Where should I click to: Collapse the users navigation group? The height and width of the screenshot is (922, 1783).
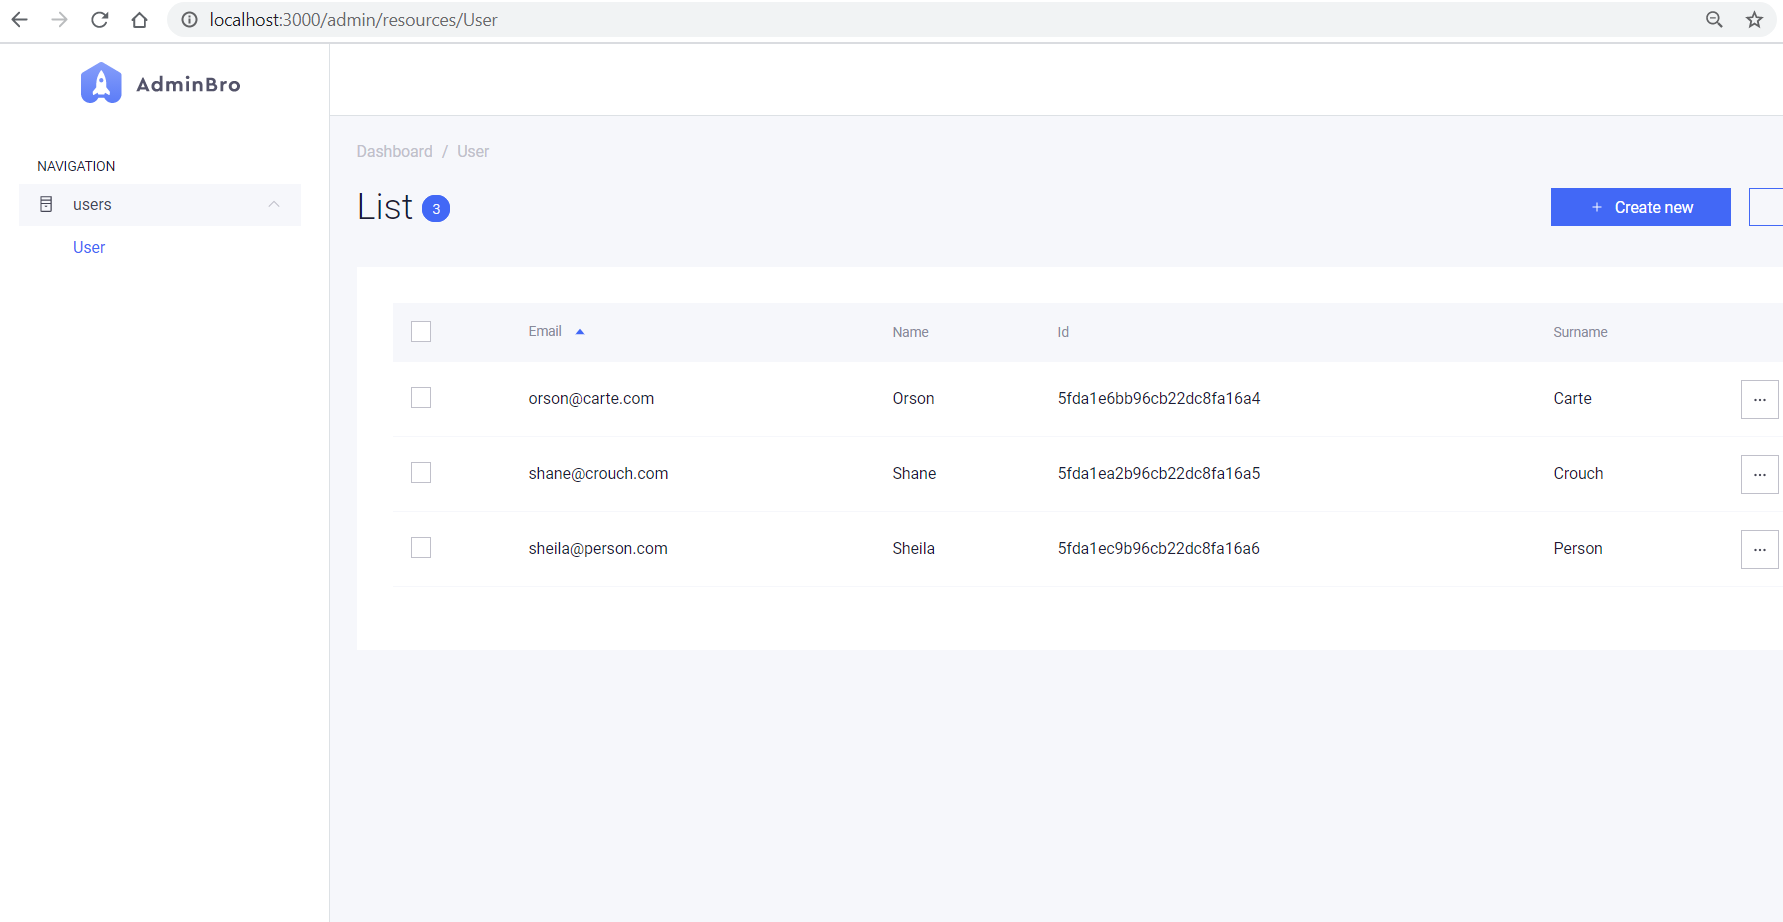[274, 204]
